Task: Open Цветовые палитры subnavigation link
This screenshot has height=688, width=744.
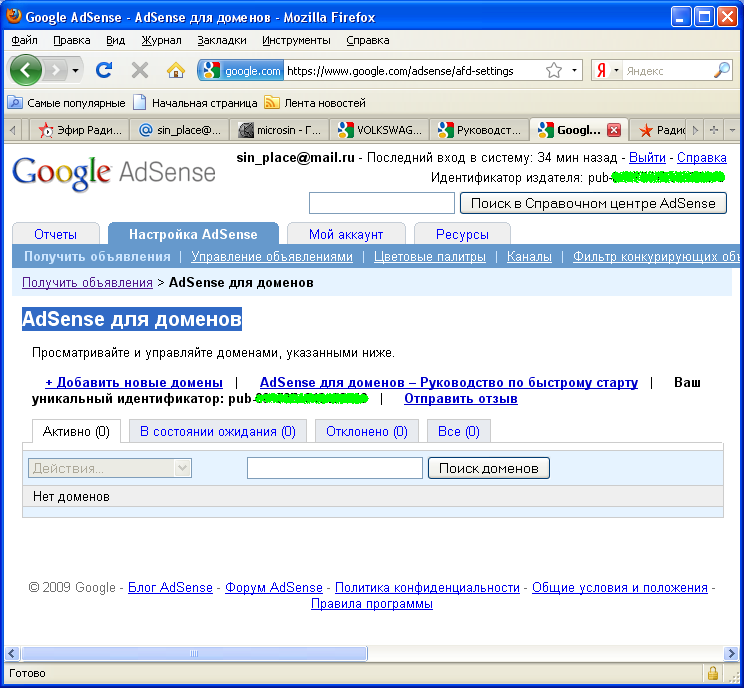Action: pos(430,256)
